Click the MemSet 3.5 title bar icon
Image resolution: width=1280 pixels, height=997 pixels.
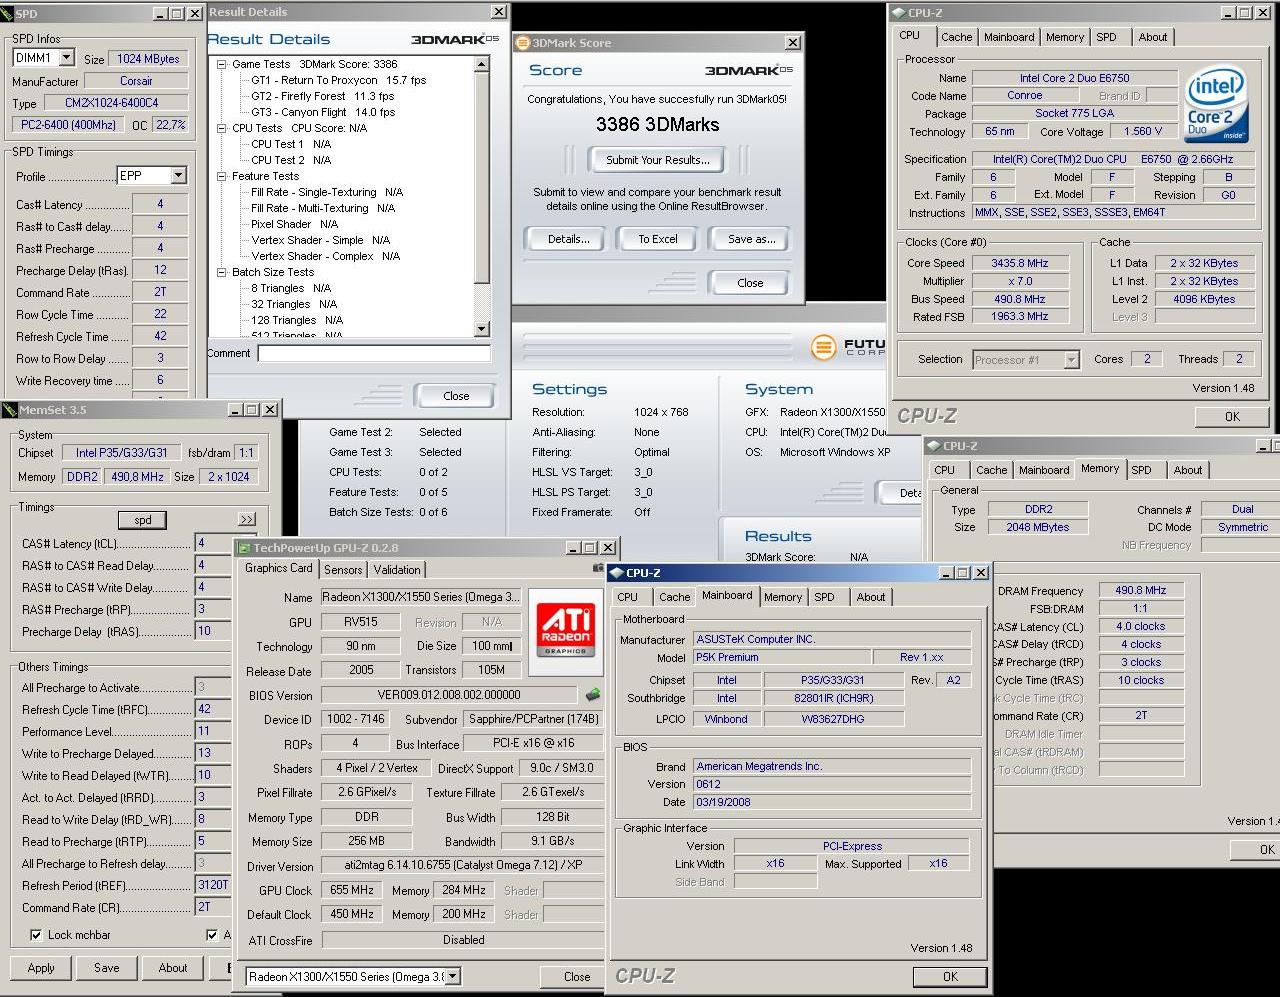pos(10,410)
